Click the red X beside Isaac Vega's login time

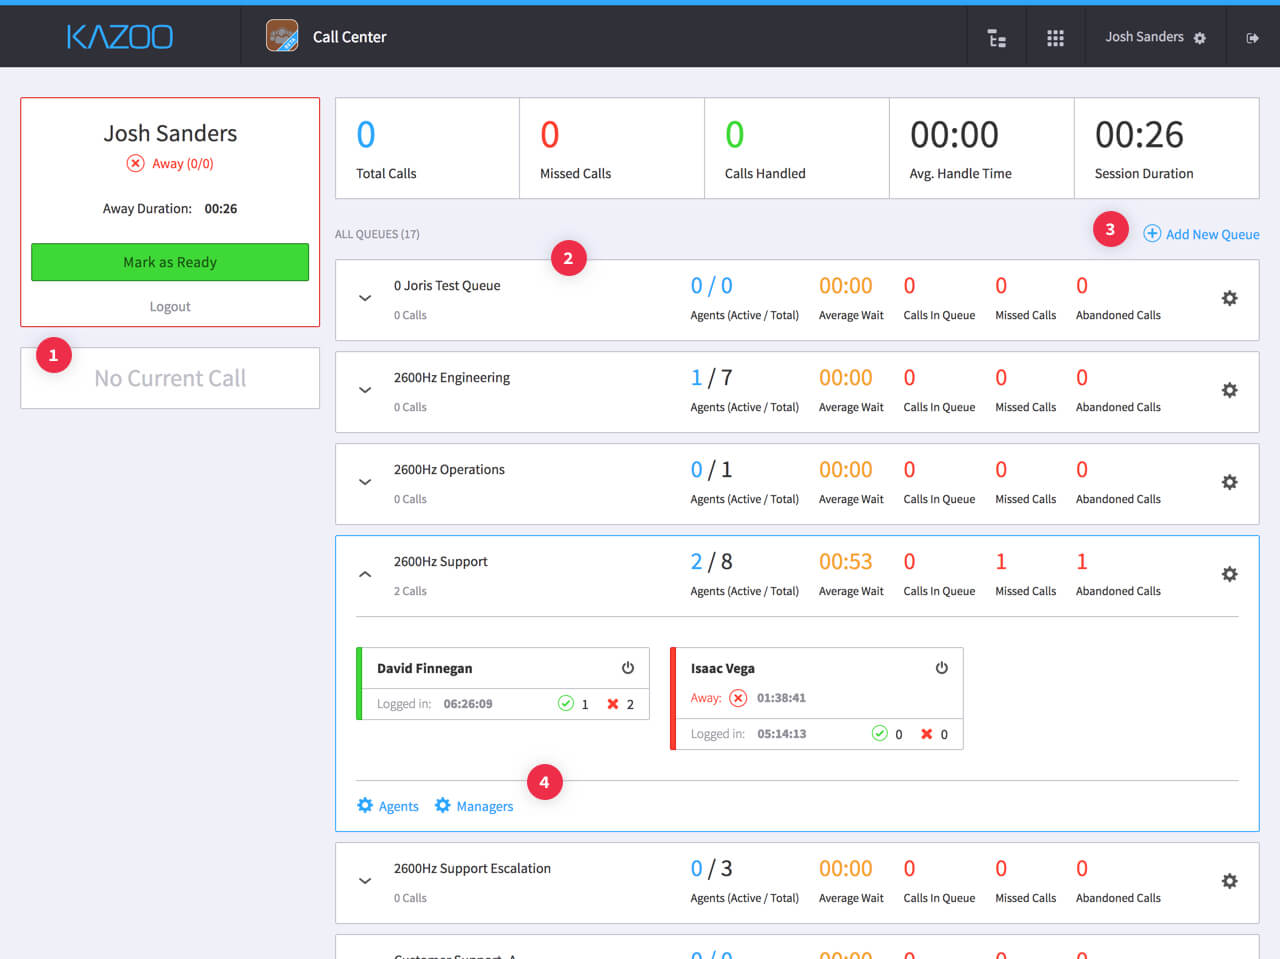927,734
